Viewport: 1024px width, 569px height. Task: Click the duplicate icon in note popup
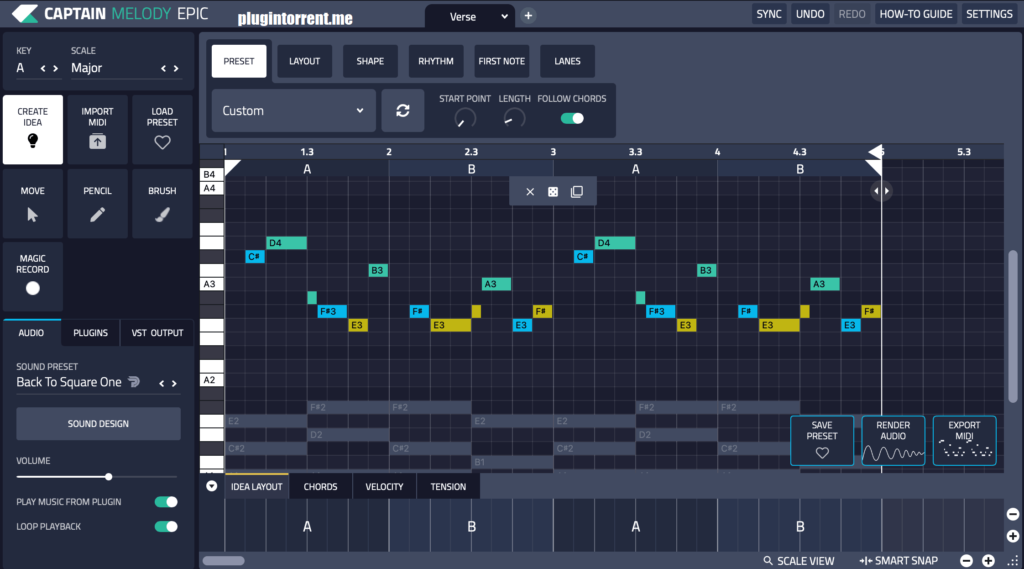click(577, 191)
